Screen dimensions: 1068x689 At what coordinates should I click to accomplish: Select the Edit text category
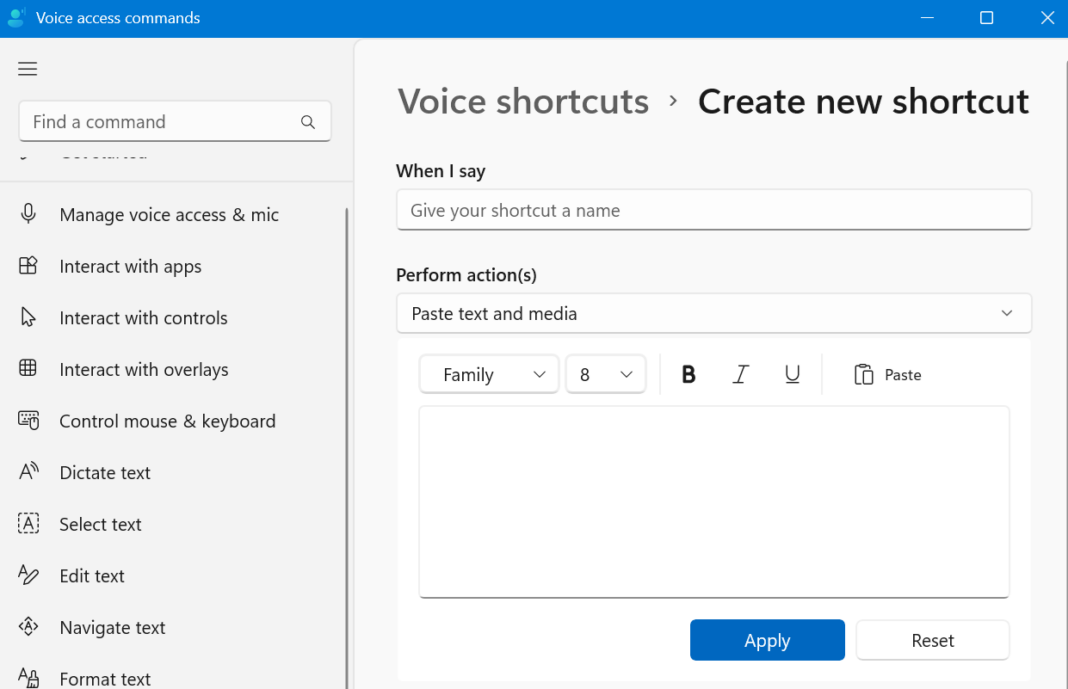92,575
